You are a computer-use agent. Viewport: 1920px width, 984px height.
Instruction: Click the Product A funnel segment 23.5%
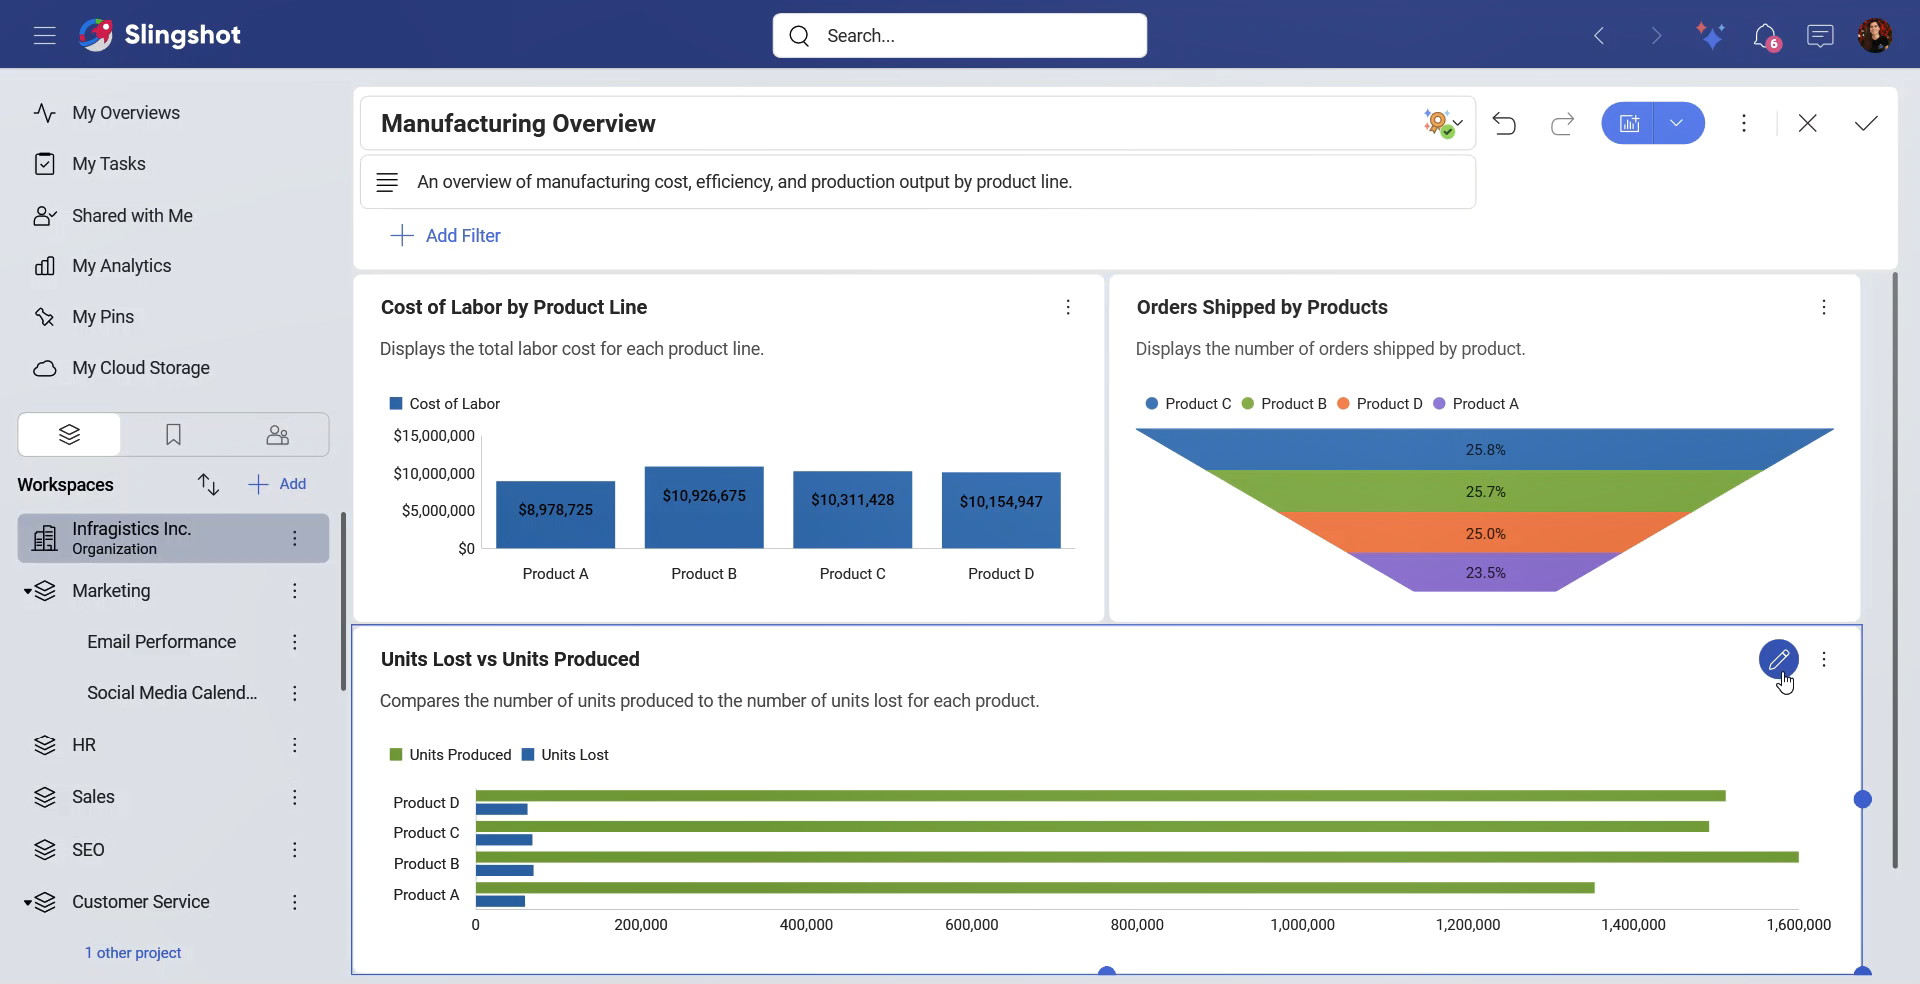tap(1485, 573)
